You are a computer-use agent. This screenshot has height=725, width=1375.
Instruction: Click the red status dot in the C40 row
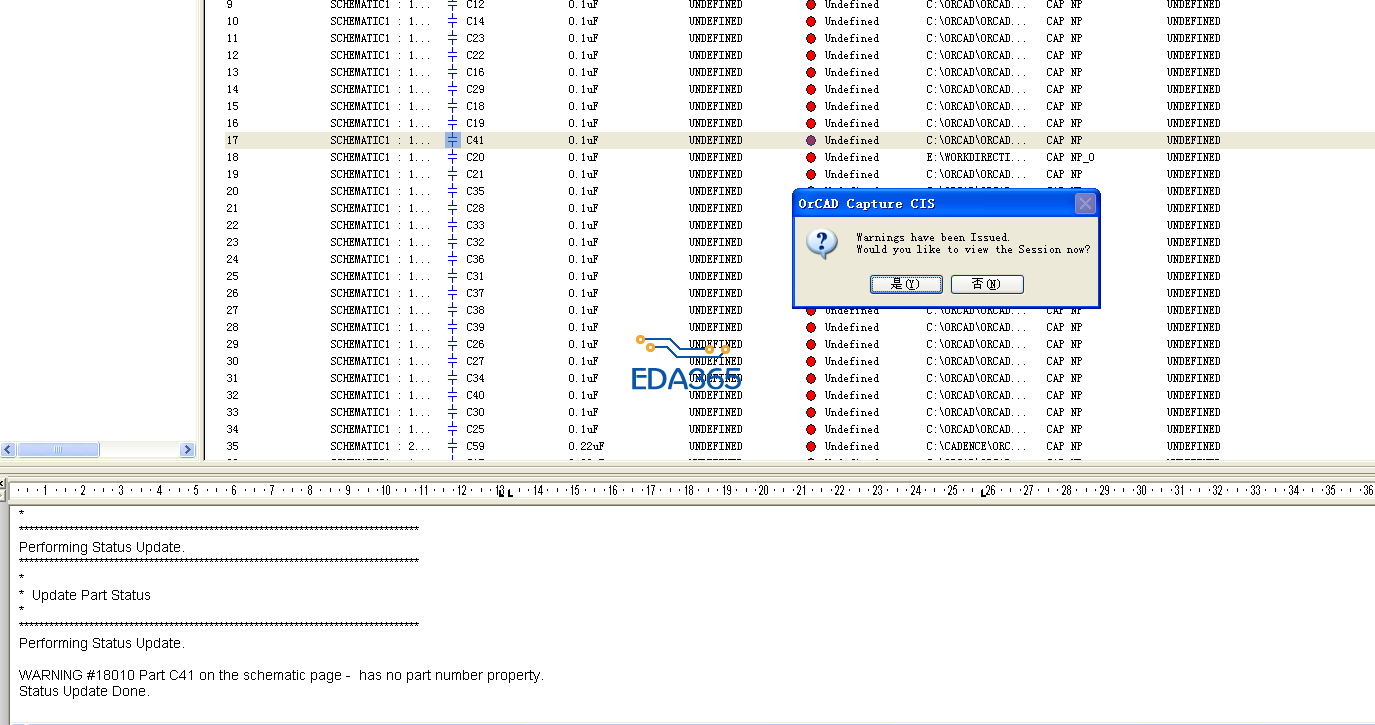click(811, 395)
